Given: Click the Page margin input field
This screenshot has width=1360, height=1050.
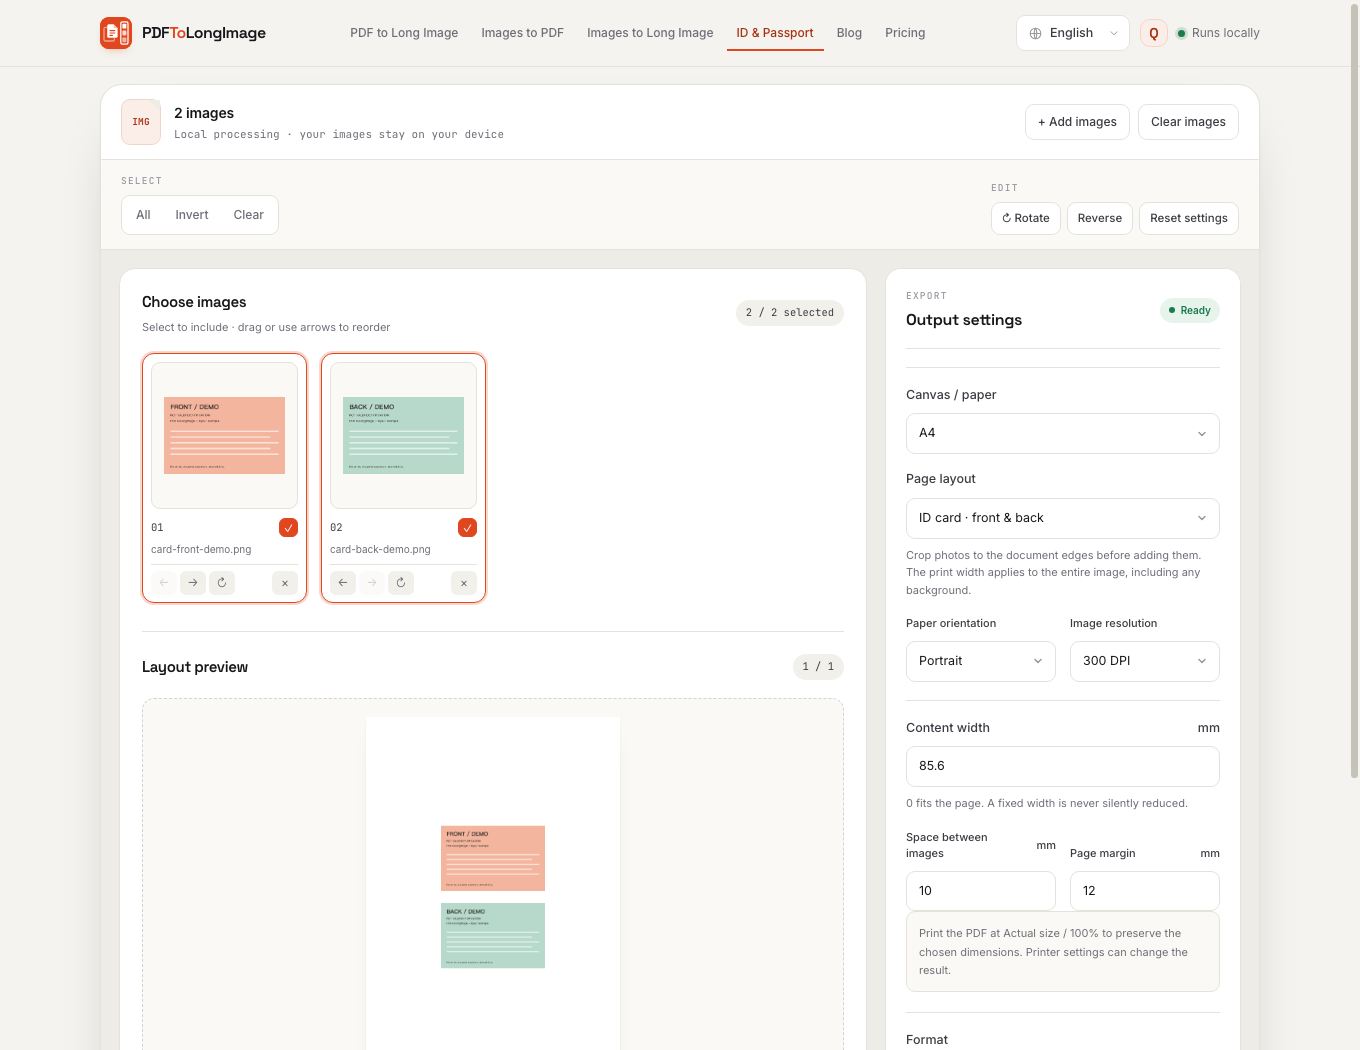Looking at the screenshot, I should click(x=1145, y=891).
